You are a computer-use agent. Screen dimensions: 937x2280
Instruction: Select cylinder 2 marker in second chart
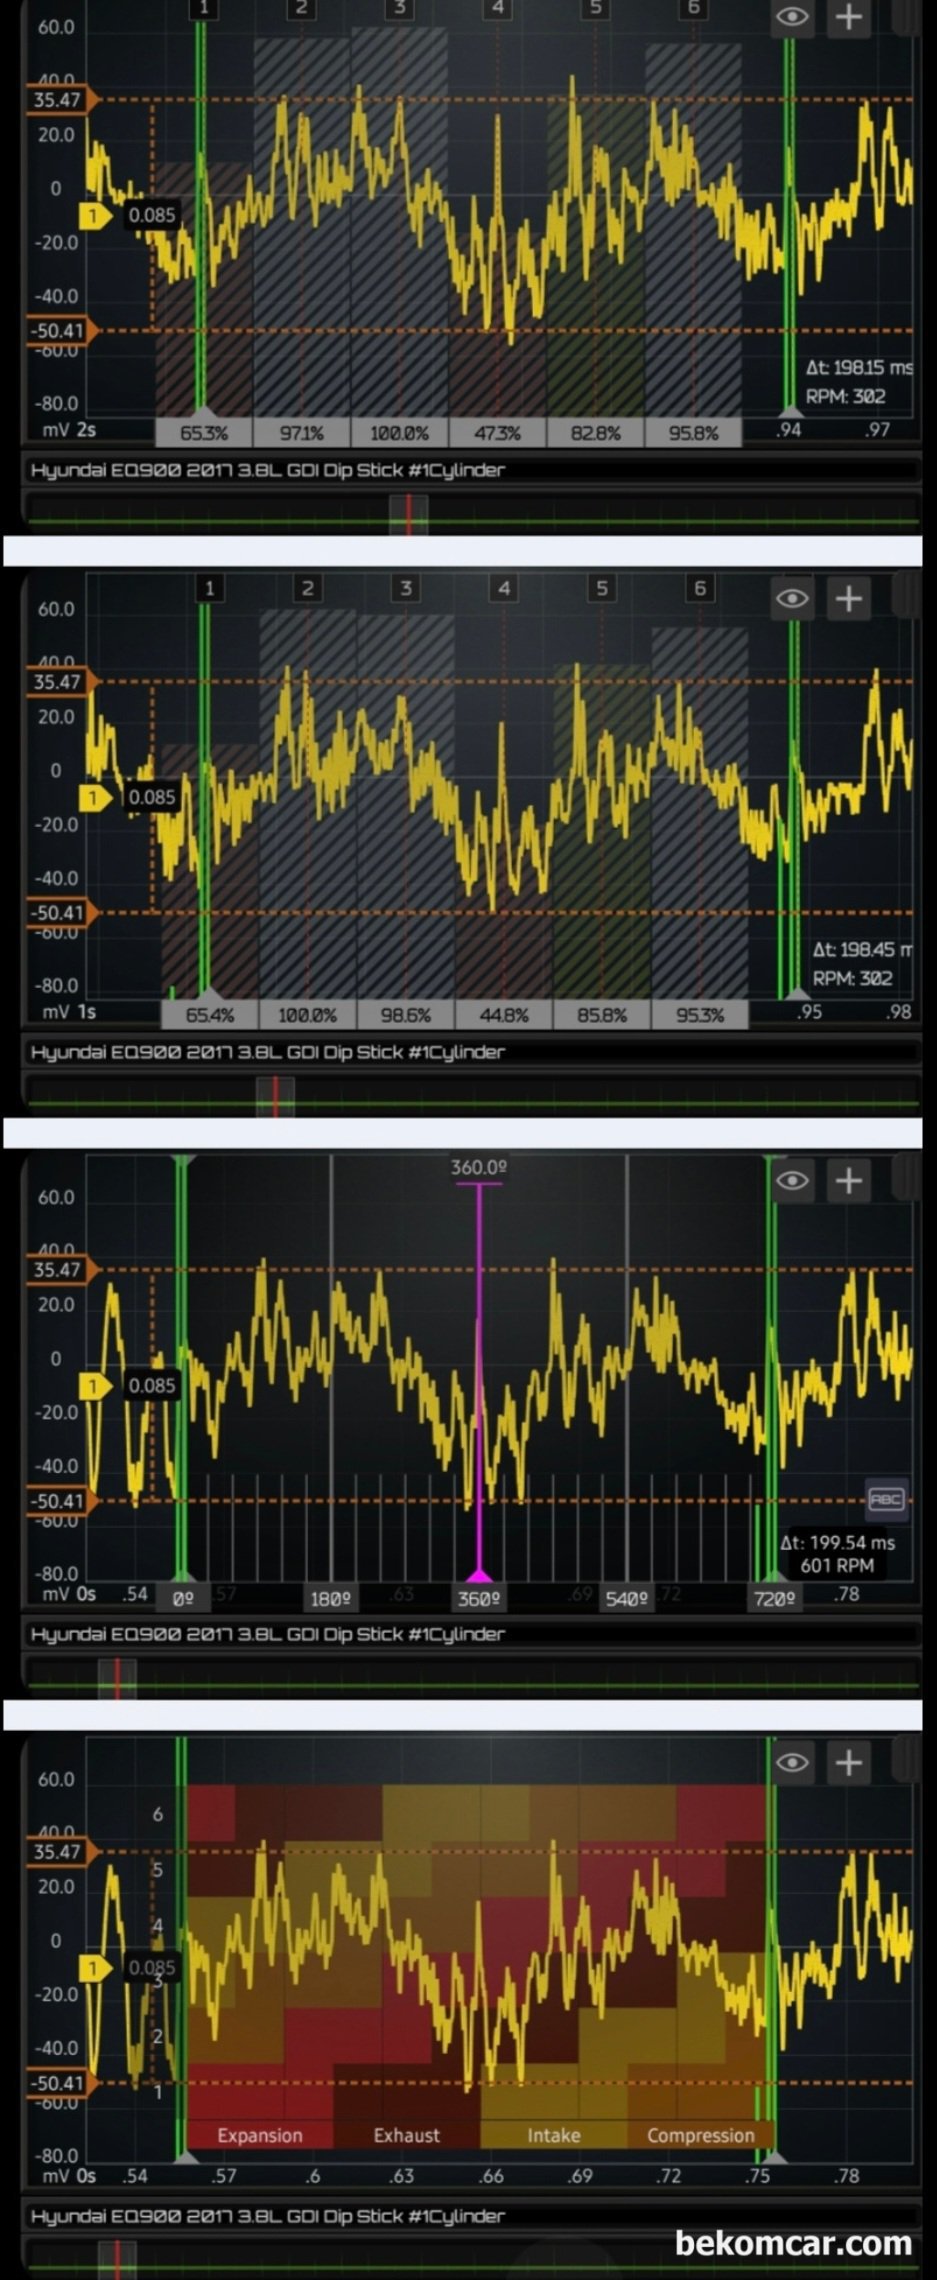pos(307,588)
